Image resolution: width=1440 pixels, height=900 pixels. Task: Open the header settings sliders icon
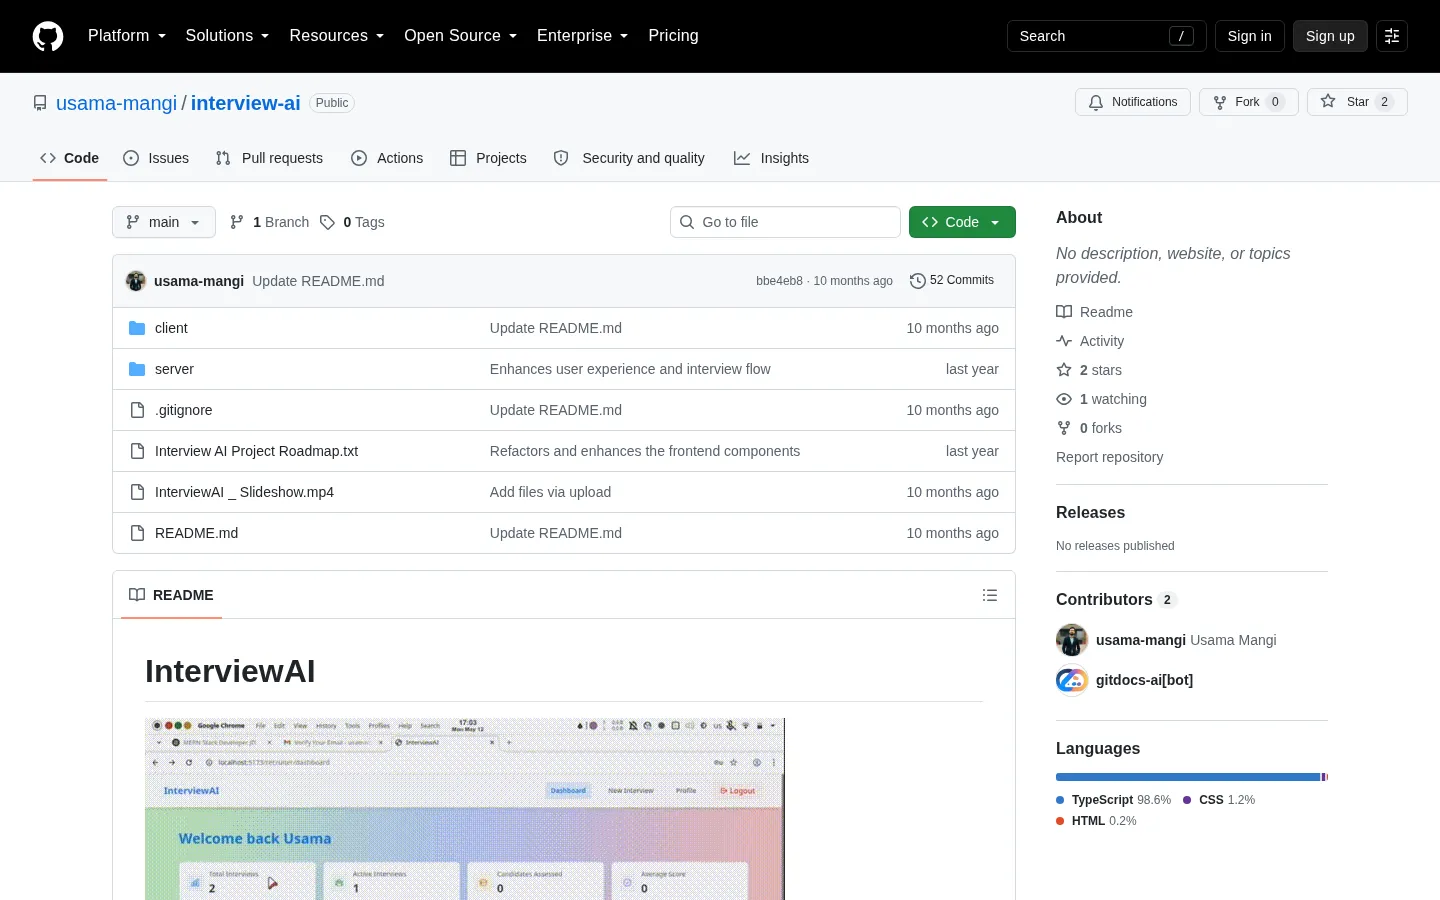tap(1392, 36)
